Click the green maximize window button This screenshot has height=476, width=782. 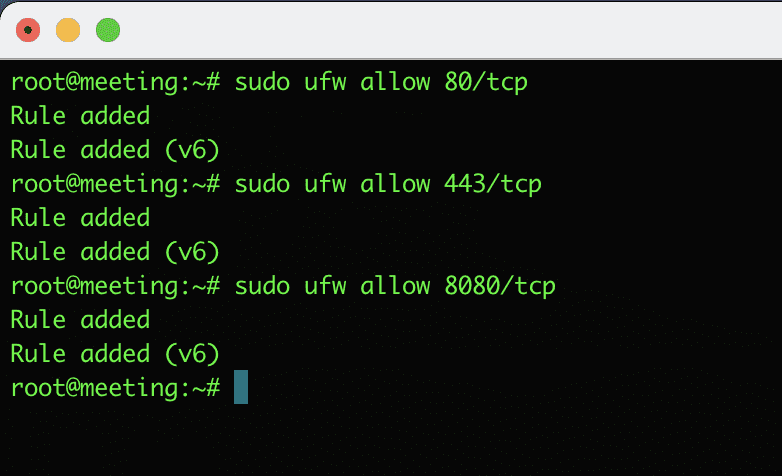(108, 30)
